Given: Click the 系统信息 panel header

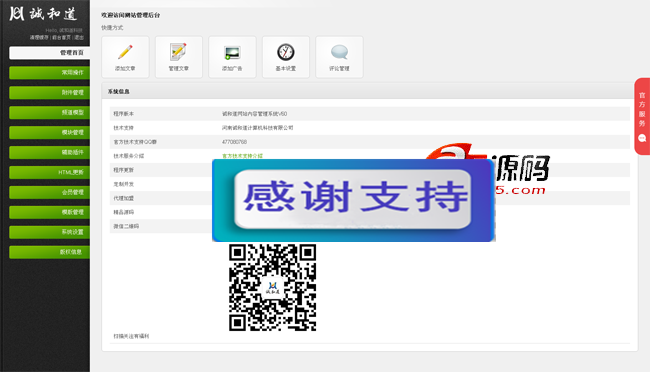Looking at the screenshot, I should pos(370,91).
